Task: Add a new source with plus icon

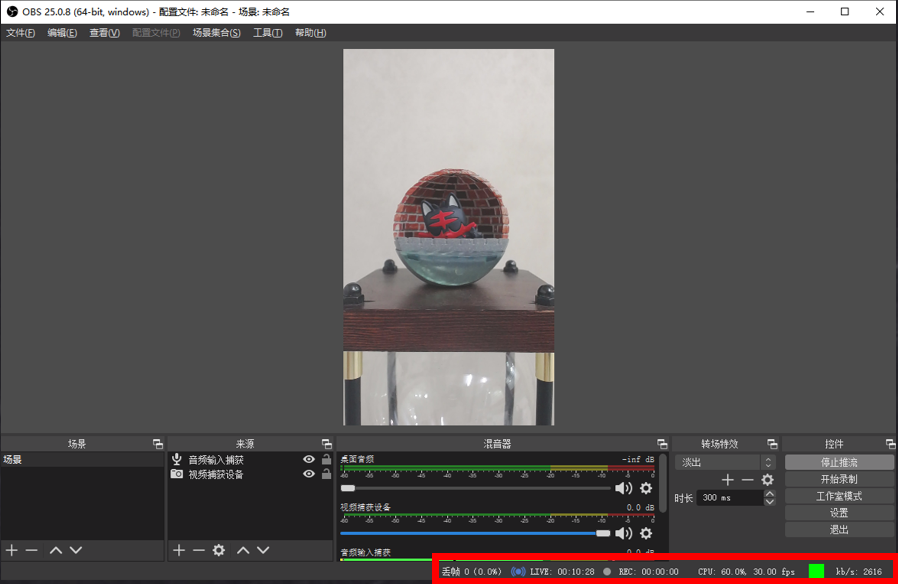Action: 179,550
